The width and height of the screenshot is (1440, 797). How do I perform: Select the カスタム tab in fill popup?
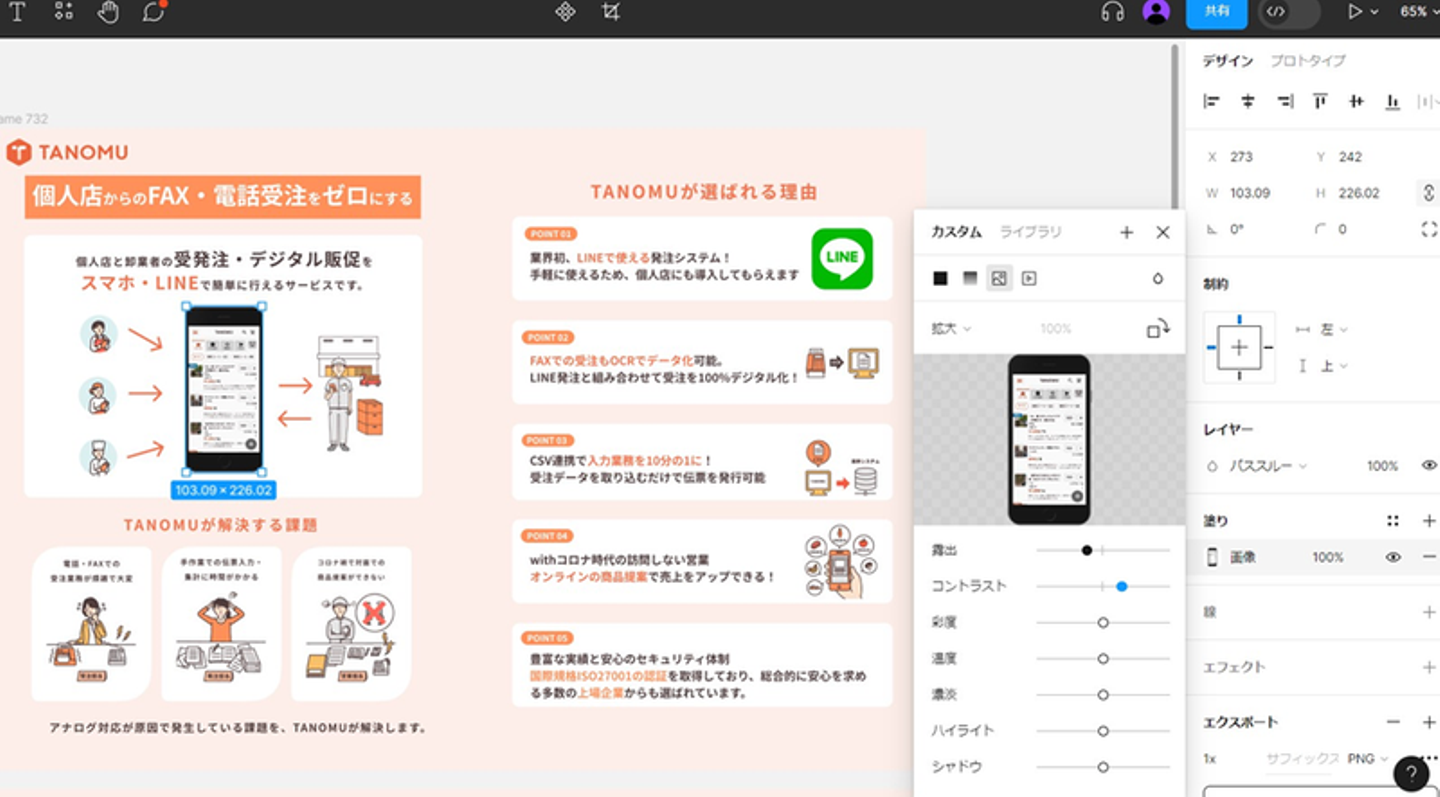coord(956,232)
